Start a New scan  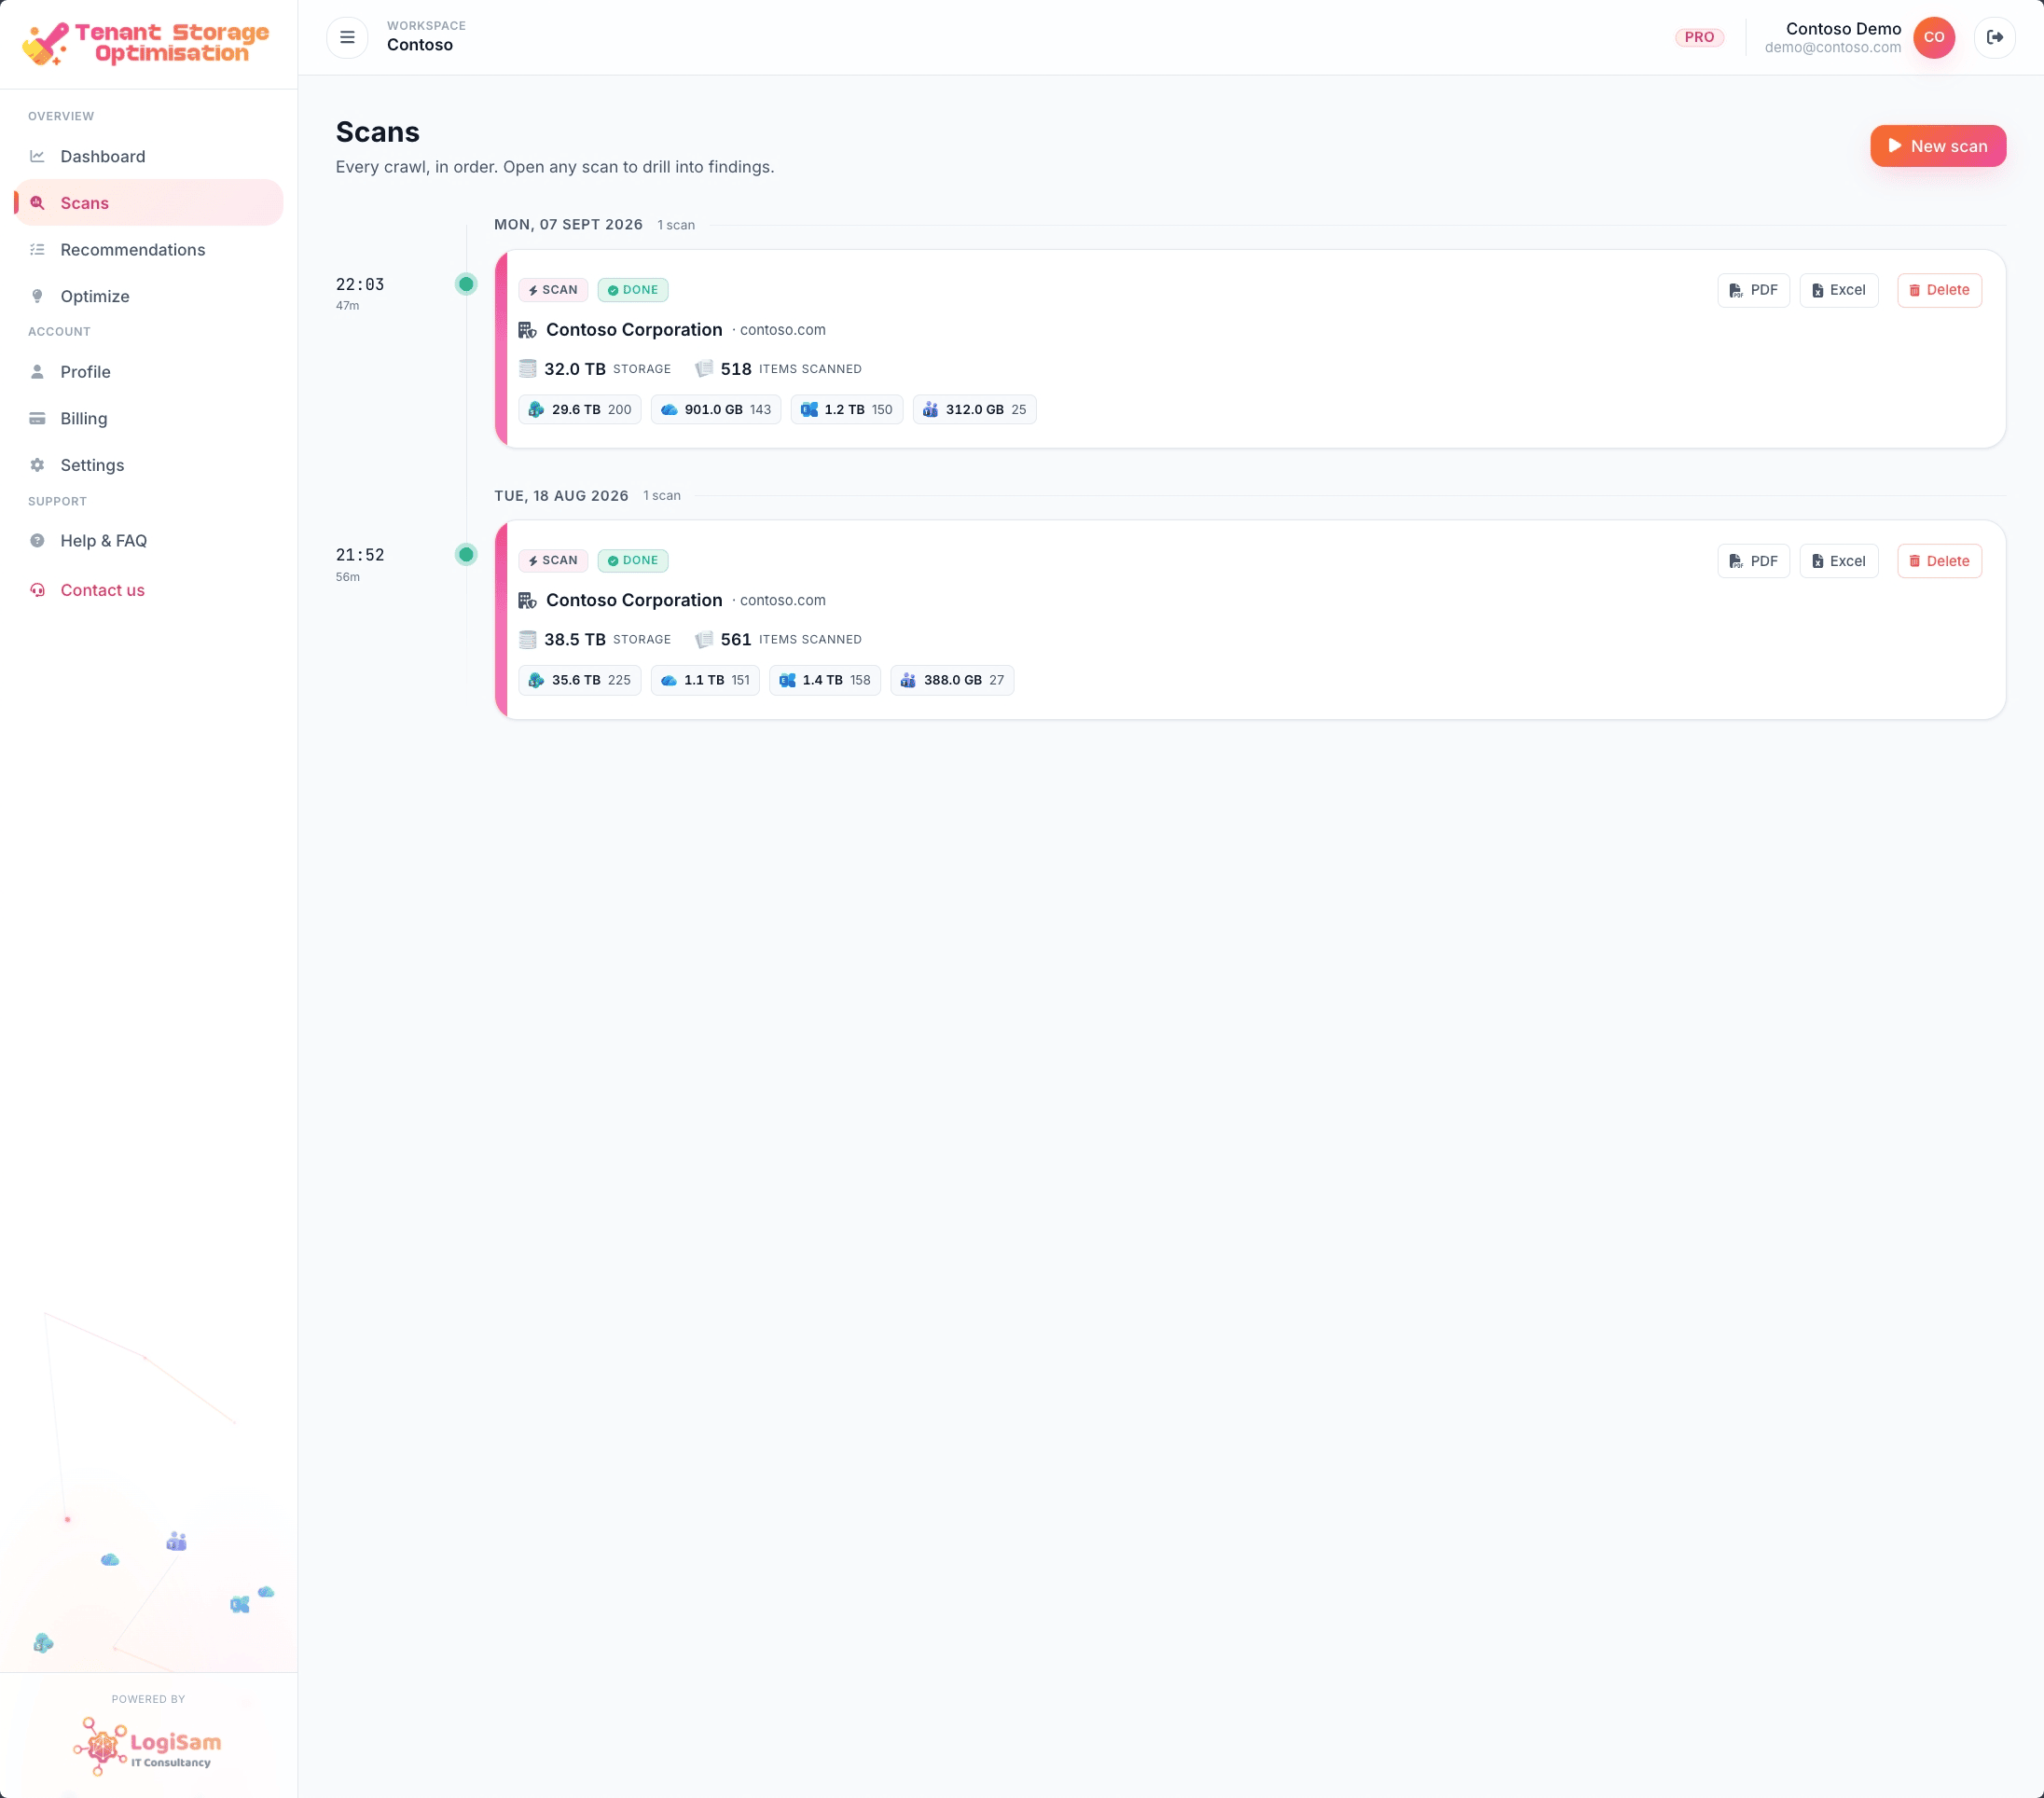[1937, 146]
